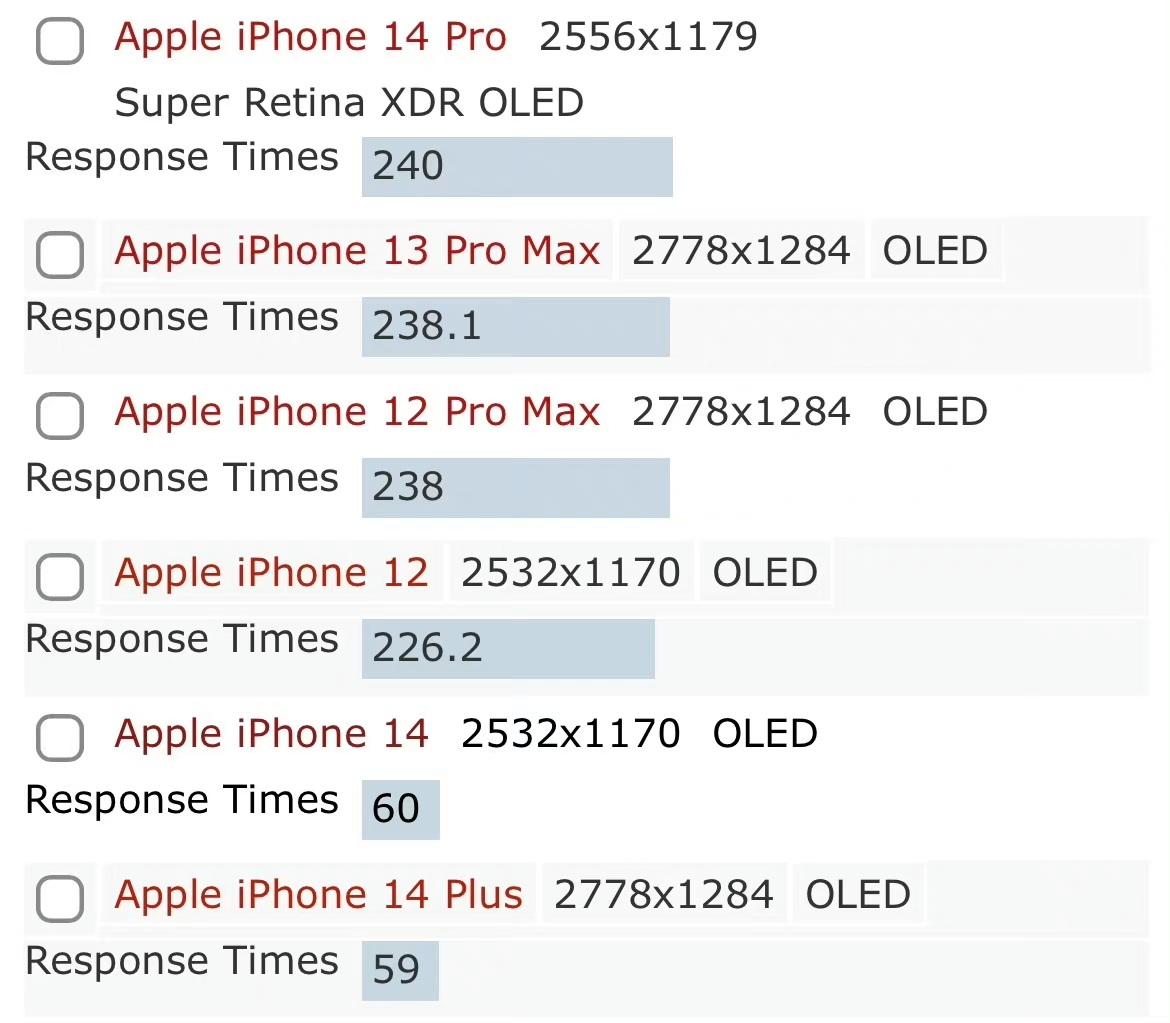Tick the iPhone 13 Pro Max checkbox
Screen dimensions: 1170x1023
[x=59, y=255]
